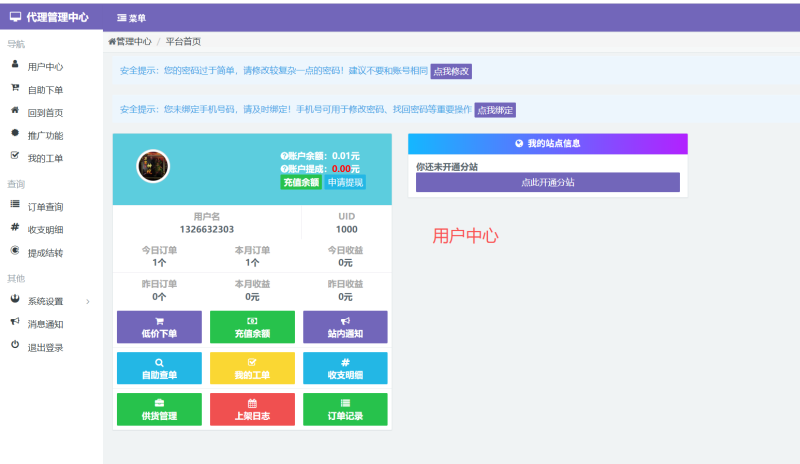
Task: Open the large green 充值余额 tile
Action: point(252,327)
